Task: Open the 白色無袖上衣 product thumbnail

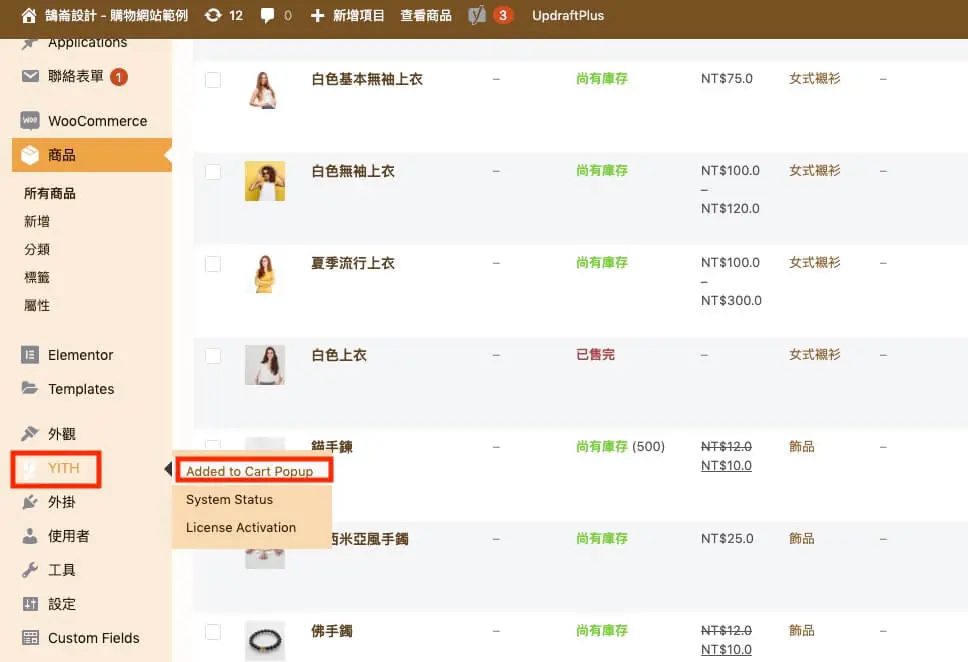Action: [x=265, y=181]
